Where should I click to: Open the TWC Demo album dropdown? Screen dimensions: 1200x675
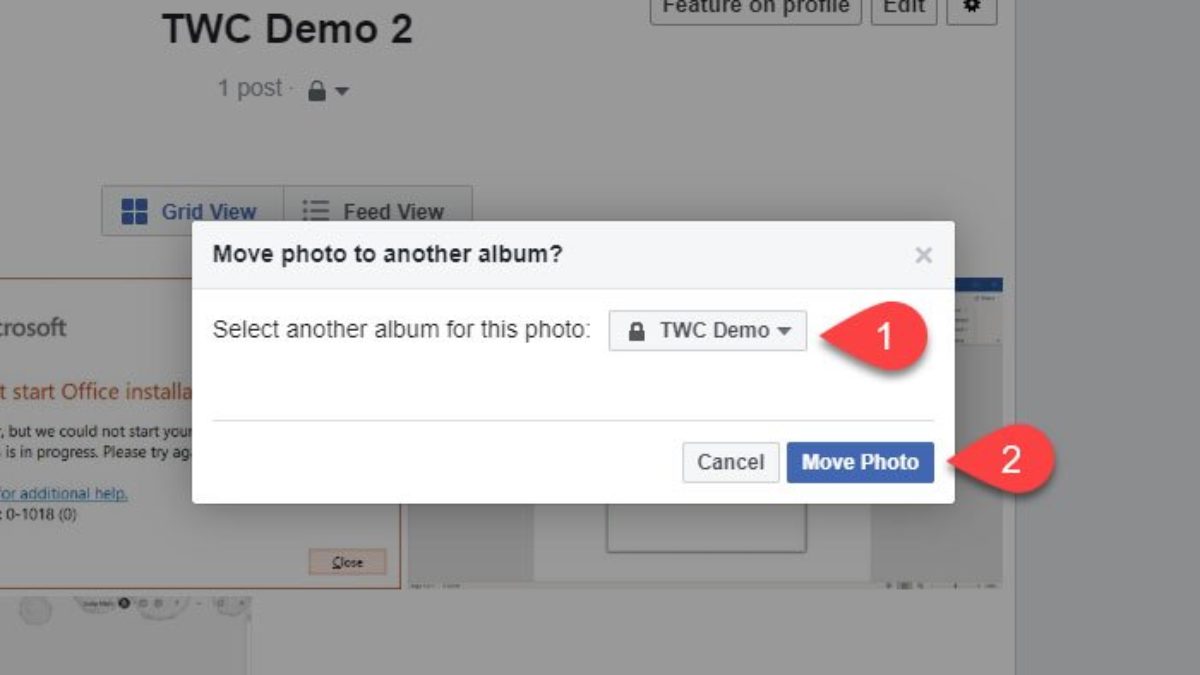(707, 331)
